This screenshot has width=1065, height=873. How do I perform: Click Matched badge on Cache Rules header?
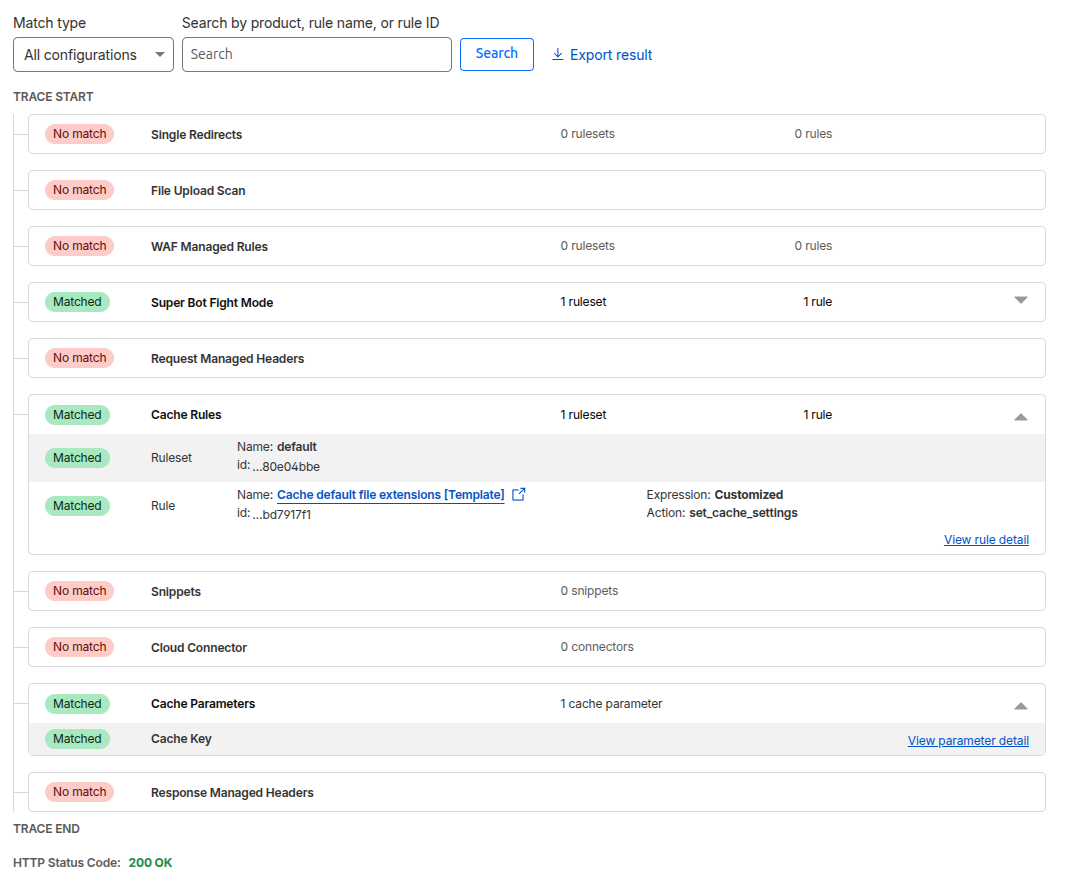coord(77,414)
